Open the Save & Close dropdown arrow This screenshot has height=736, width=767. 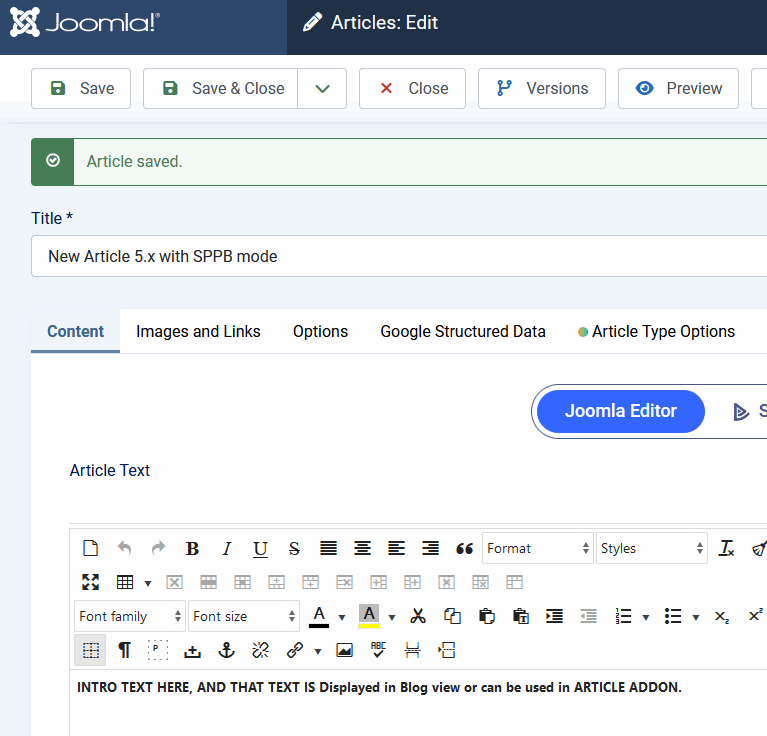coord(322,88)
